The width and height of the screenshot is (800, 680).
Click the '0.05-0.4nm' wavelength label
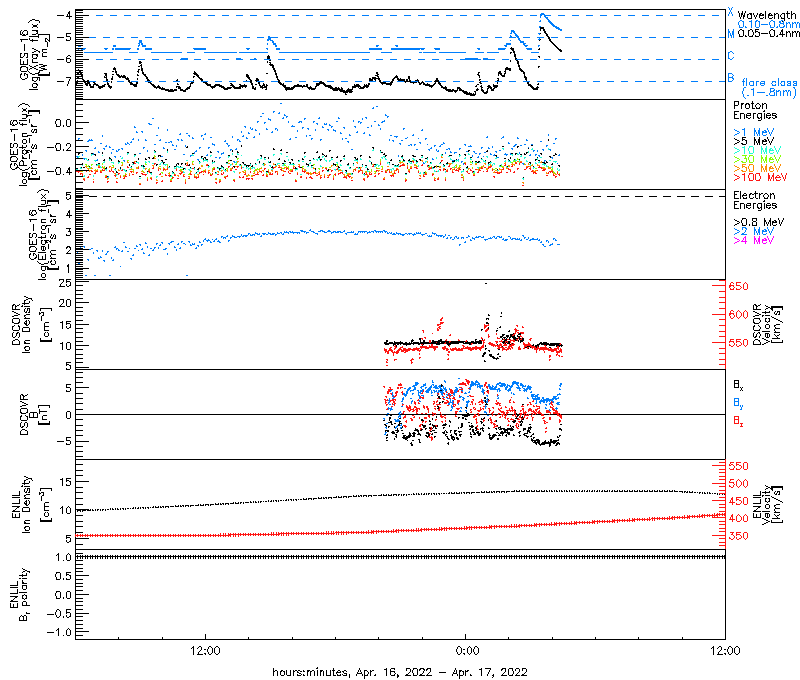pyautogui.click(x=768, y=33)
